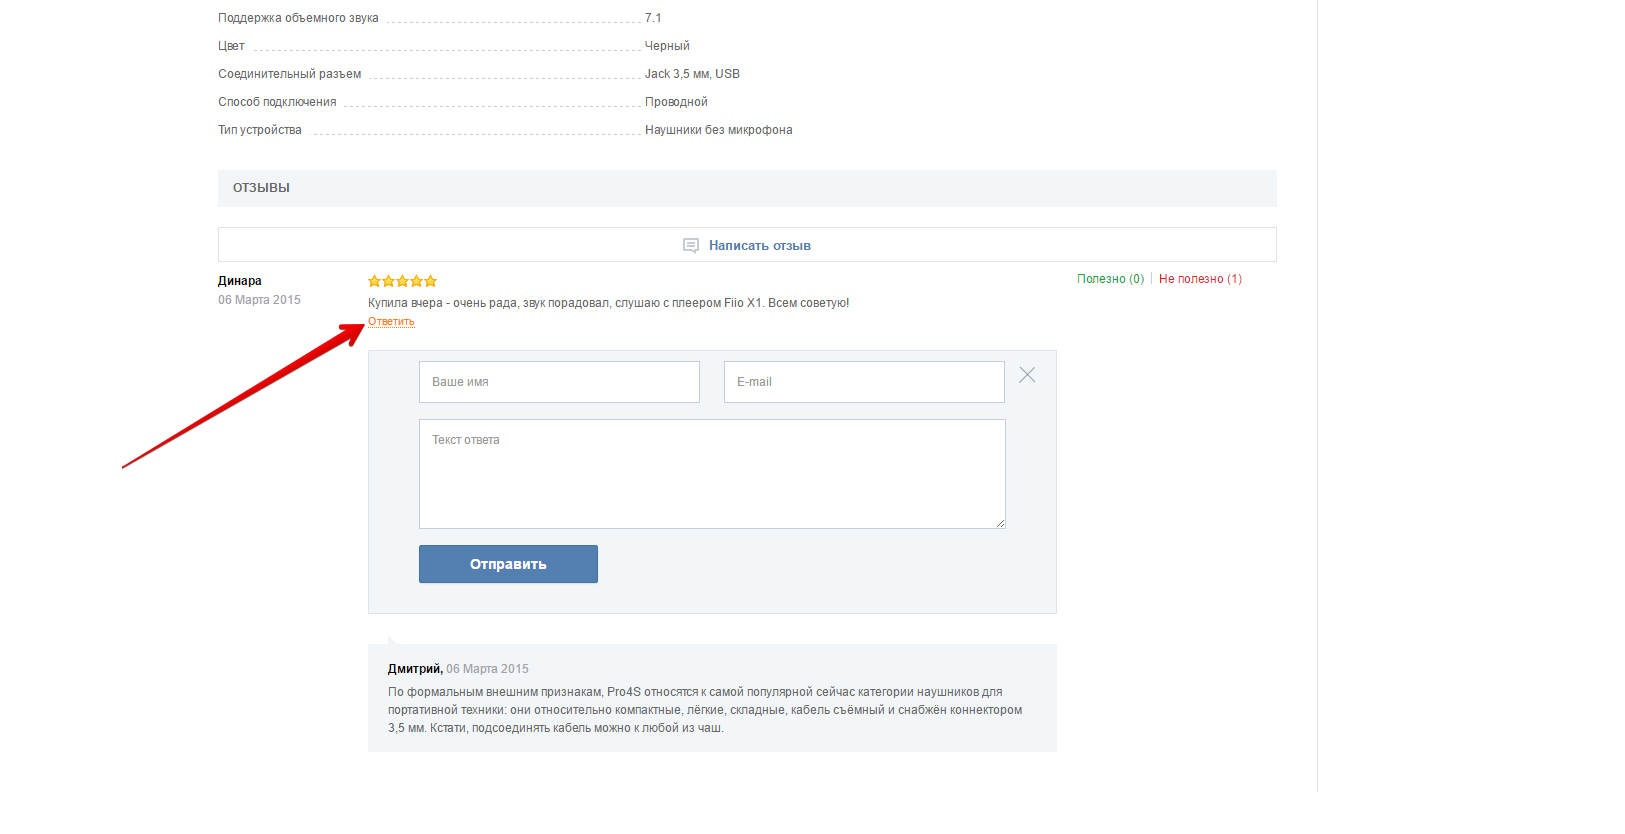Click the Ответить link under Динара's review
This screenshot has height=834, width=1625.
[391, 322]
